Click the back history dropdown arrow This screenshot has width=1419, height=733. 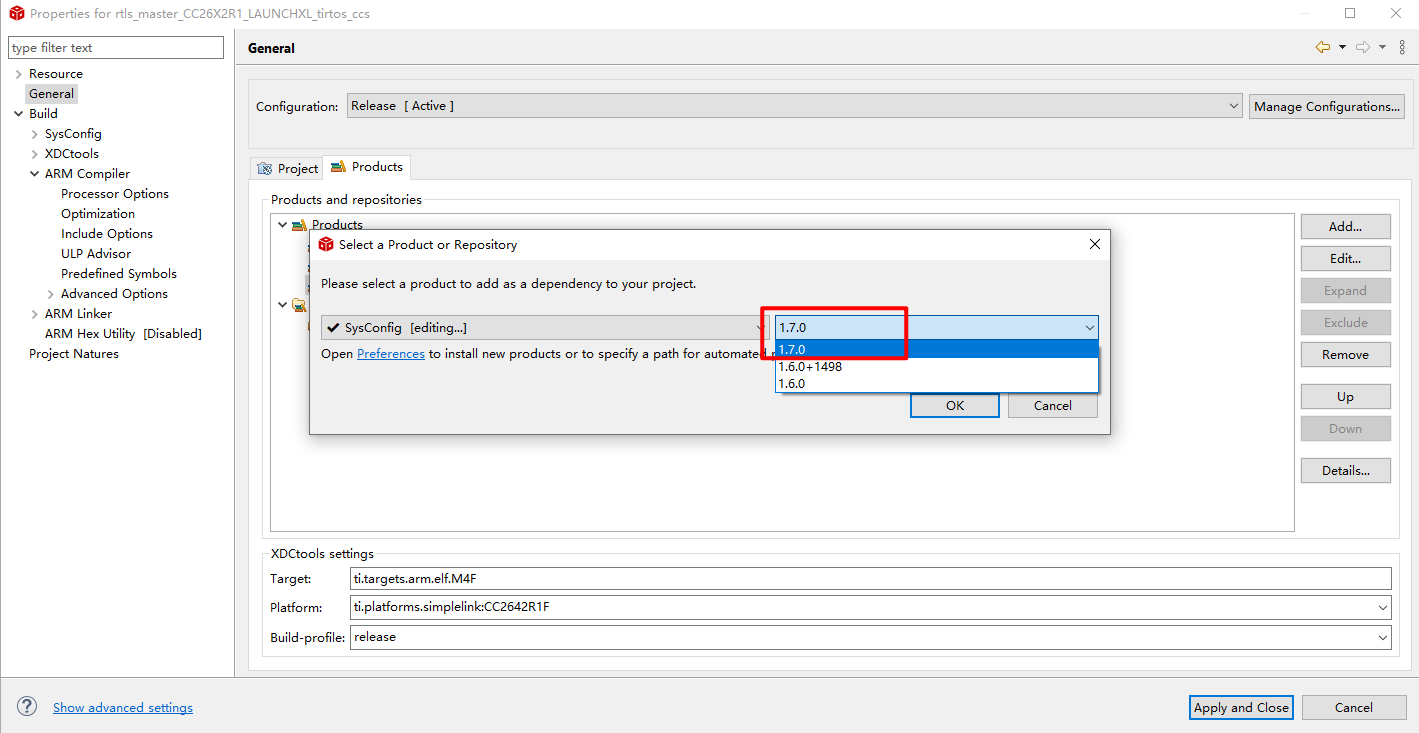pos(1342,47)
